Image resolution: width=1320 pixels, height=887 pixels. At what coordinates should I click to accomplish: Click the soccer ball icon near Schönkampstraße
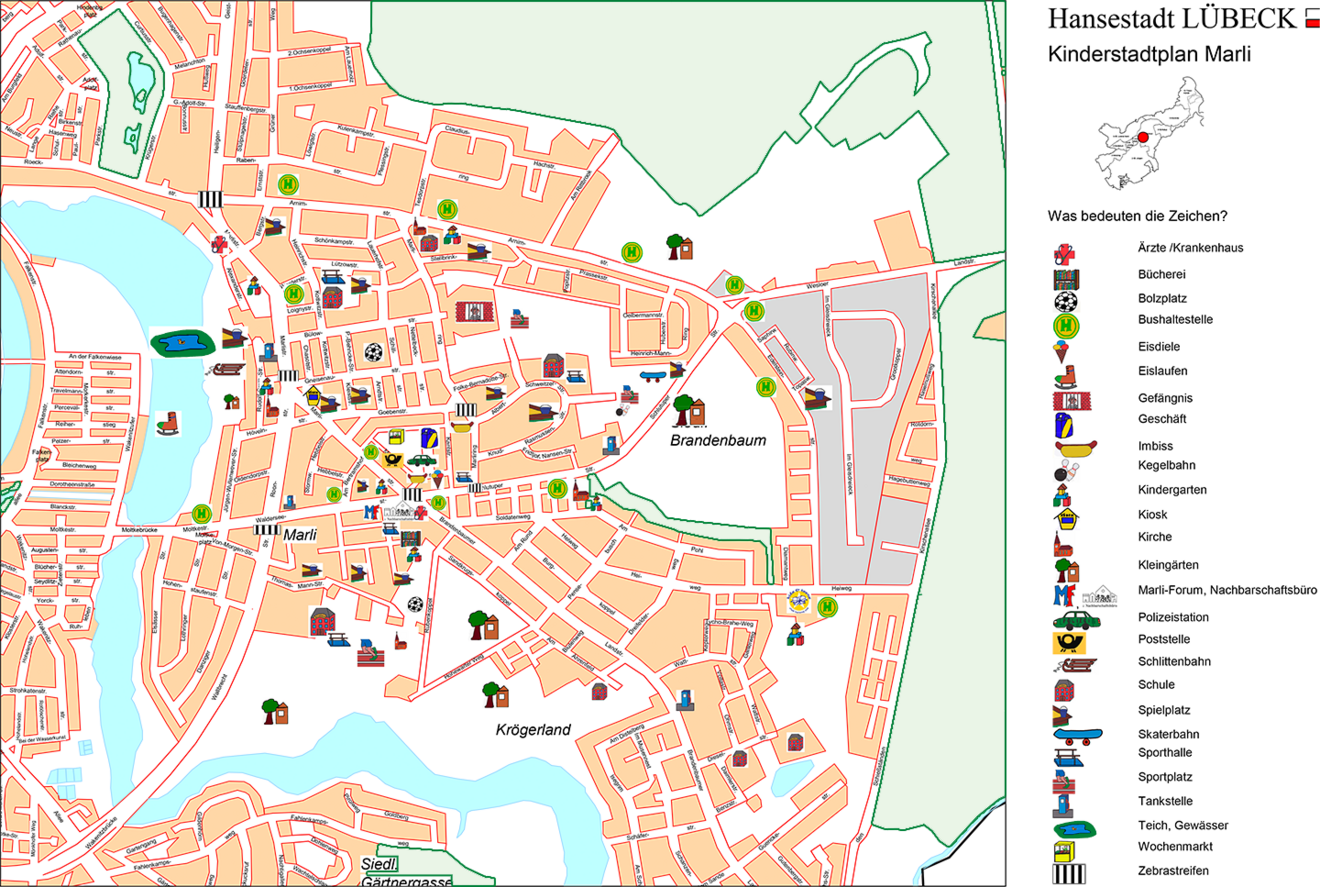tap(373, 351)
